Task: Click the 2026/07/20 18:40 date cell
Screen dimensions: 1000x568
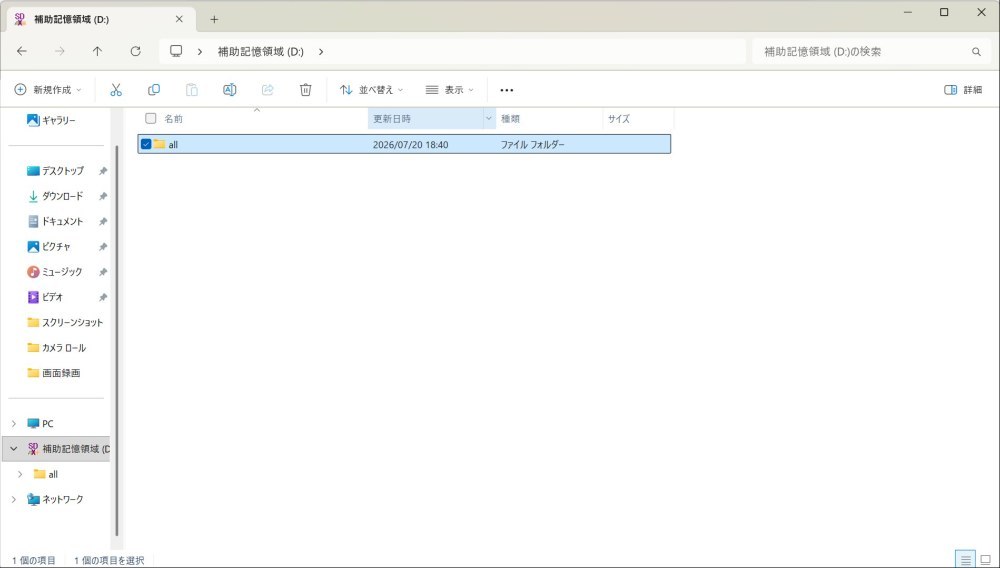Action: point(410,145)
